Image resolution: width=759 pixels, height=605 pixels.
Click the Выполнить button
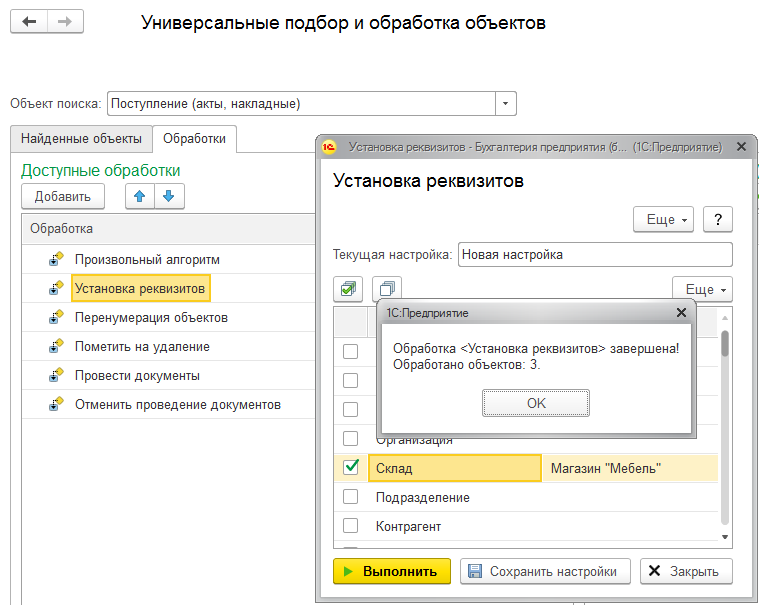point(391,571)
